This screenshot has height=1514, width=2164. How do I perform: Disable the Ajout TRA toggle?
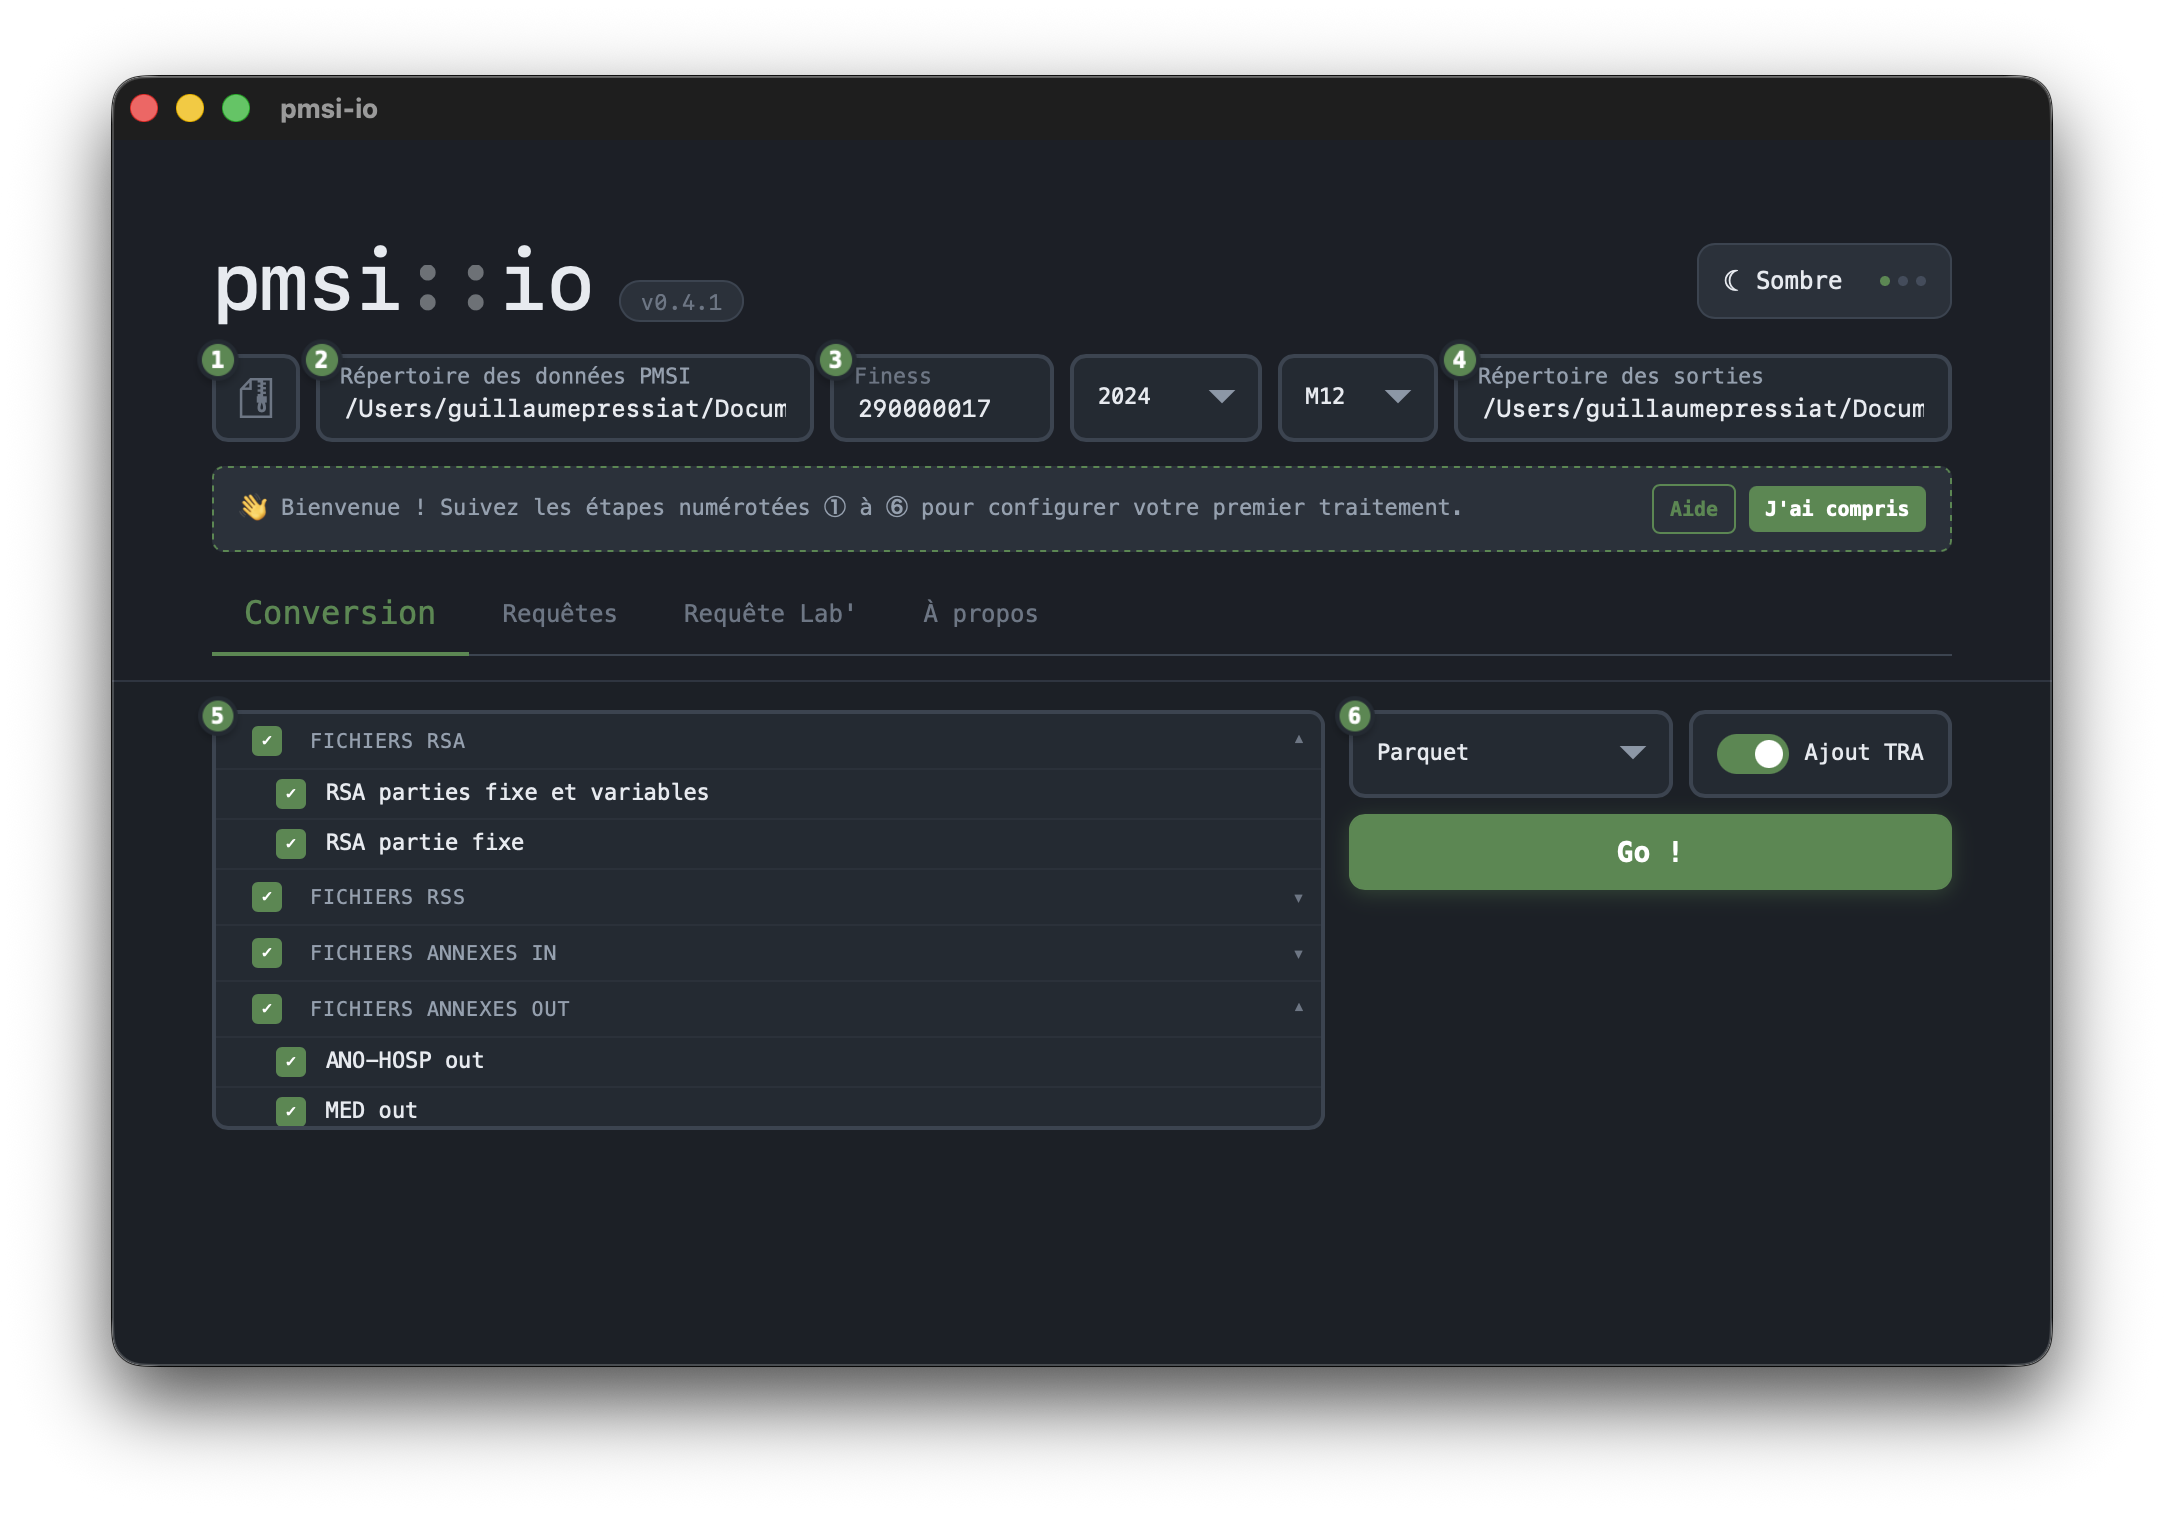[x=1752, y=754]
